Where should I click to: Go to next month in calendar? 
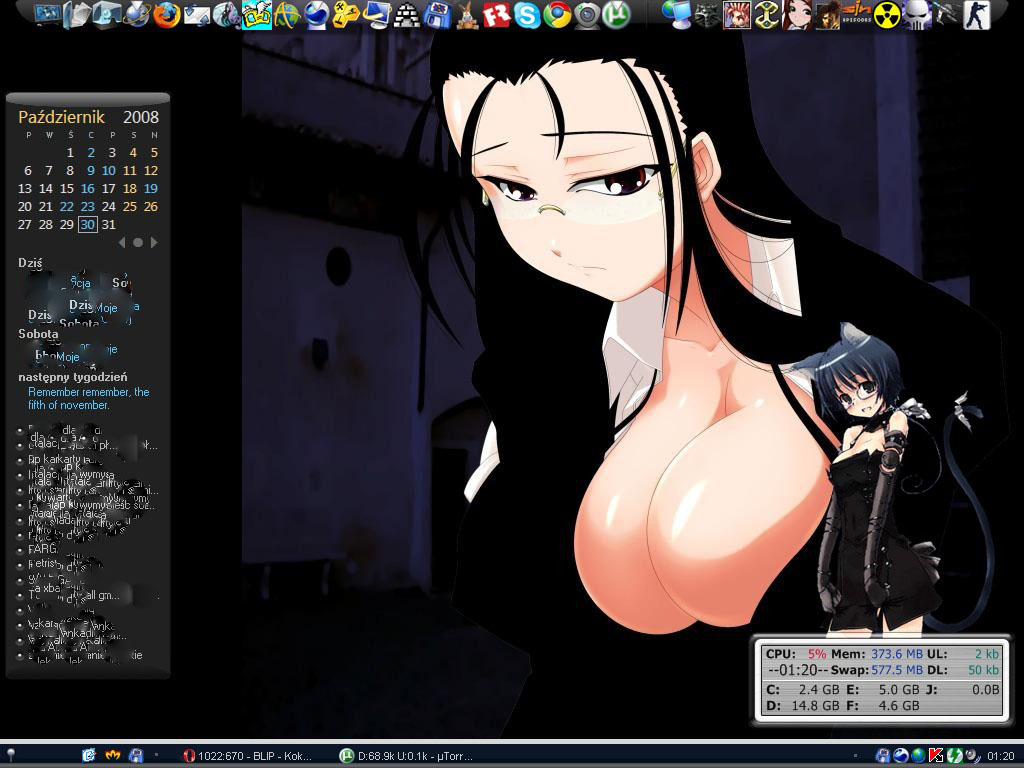(x=154, y=242)
